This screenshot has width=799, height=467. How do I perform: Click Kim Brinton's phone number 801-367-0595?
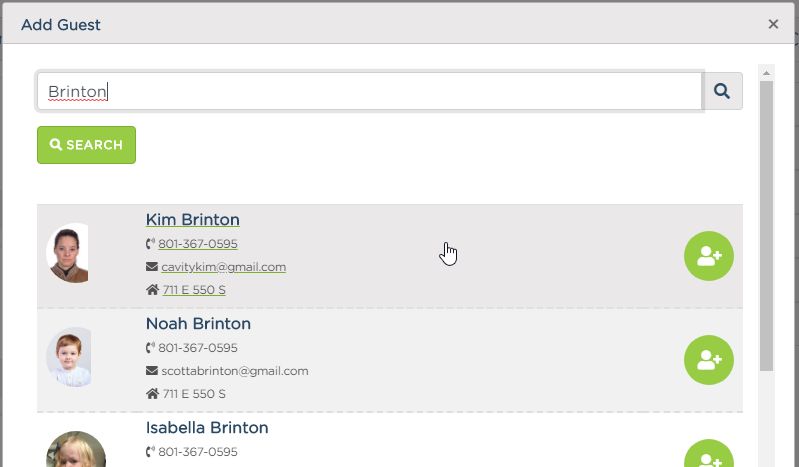point(198,244)
